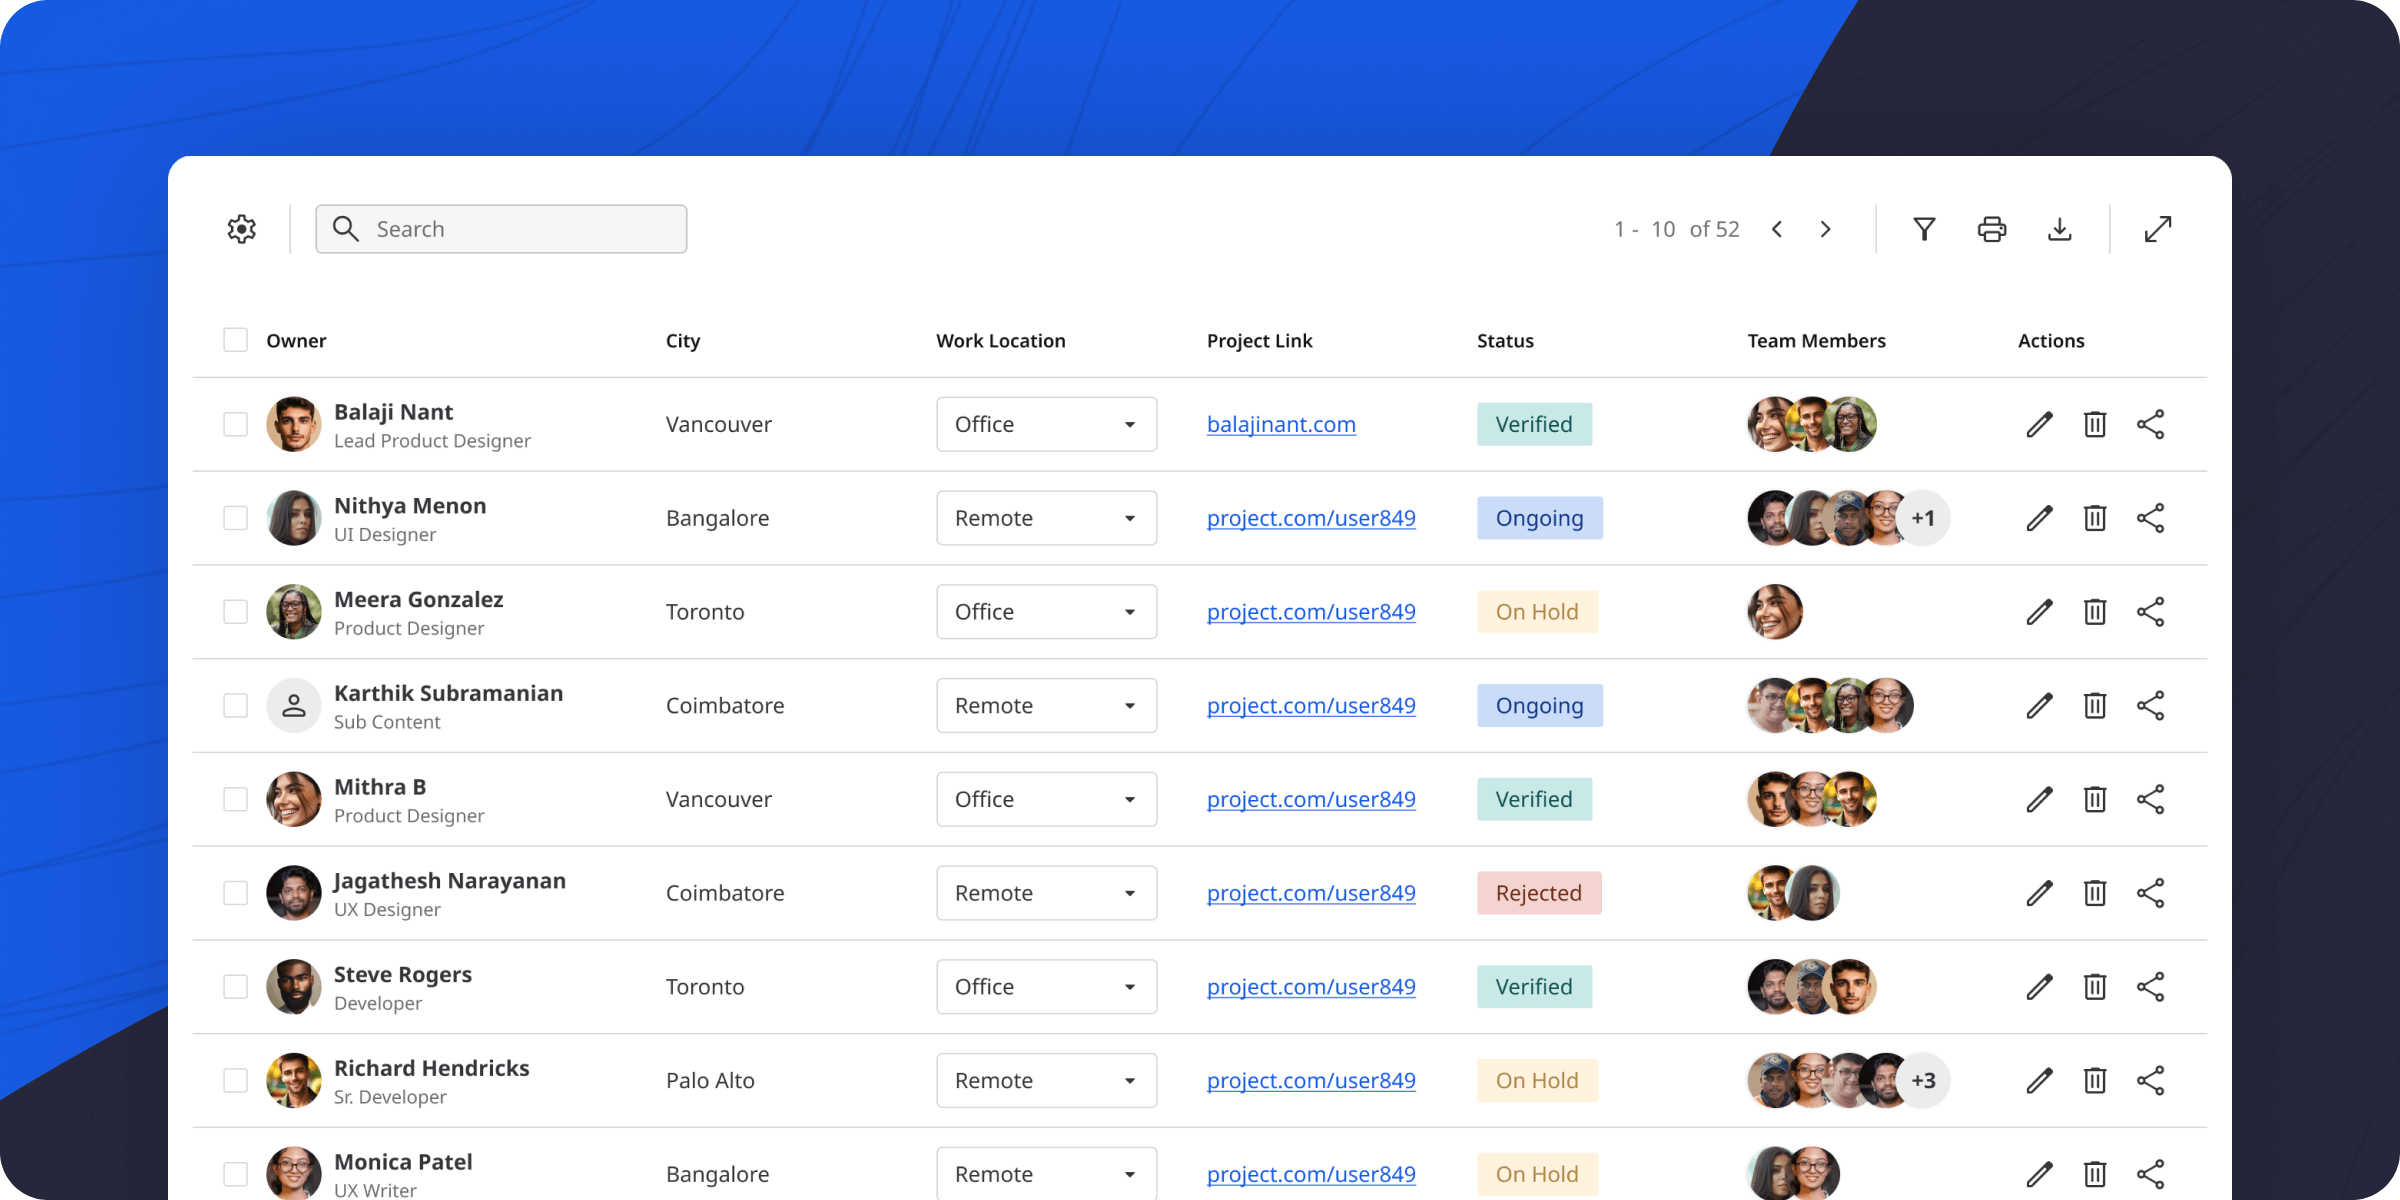Expand Work Location dropdown for Mithra B

point(1130,797)
